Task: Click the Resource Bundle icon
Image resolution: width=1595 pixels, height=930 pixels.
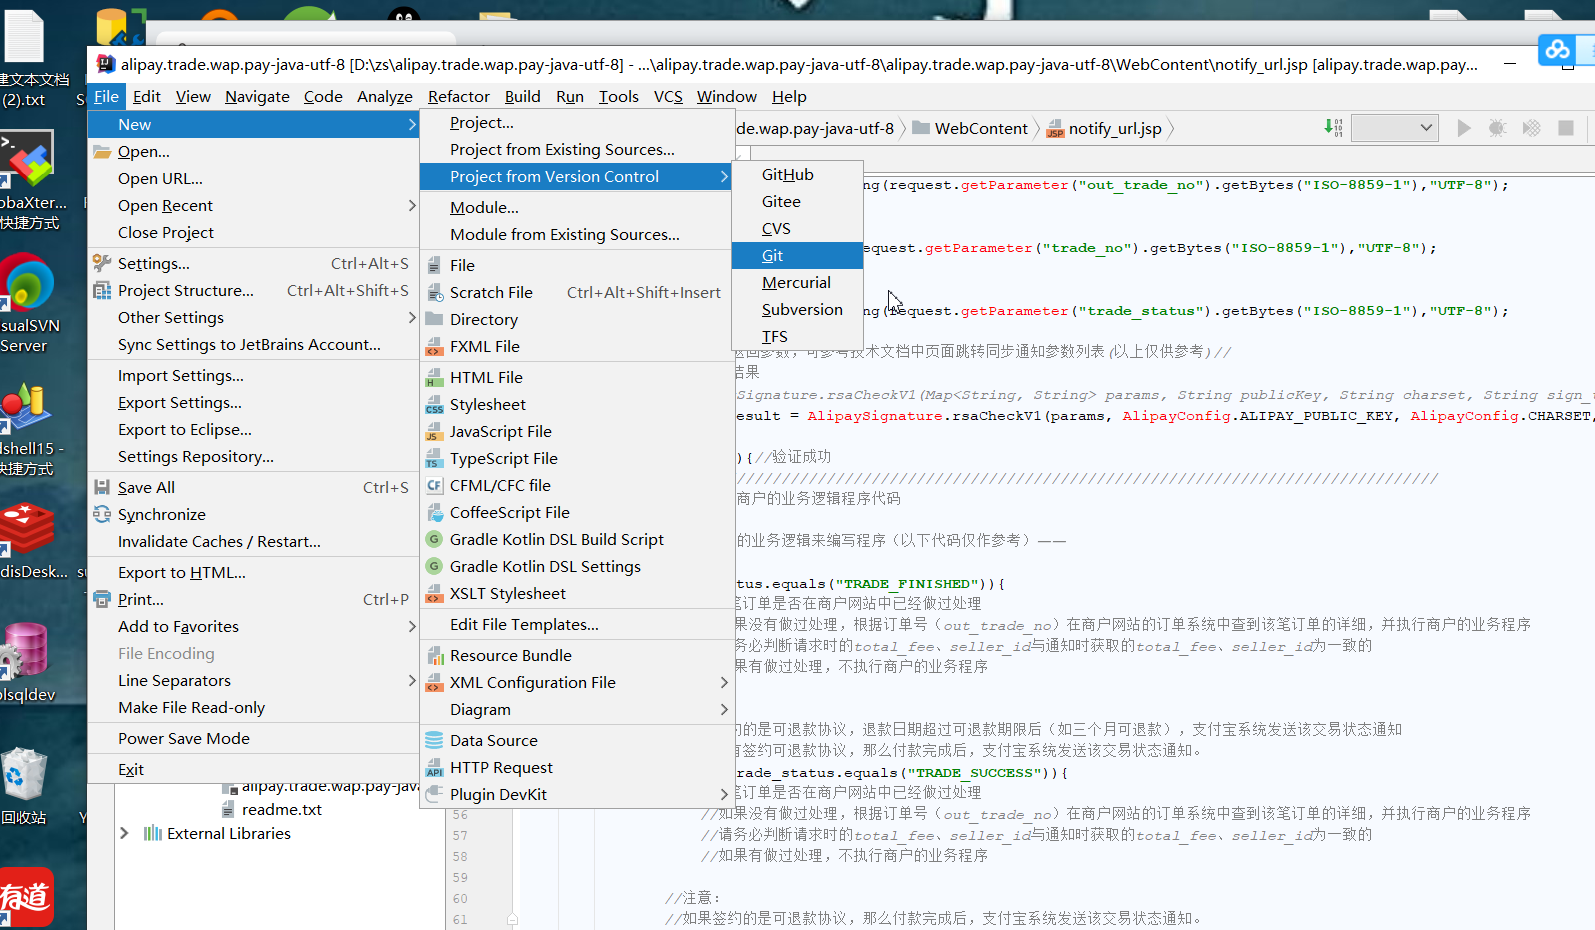Action: point(434,655)
